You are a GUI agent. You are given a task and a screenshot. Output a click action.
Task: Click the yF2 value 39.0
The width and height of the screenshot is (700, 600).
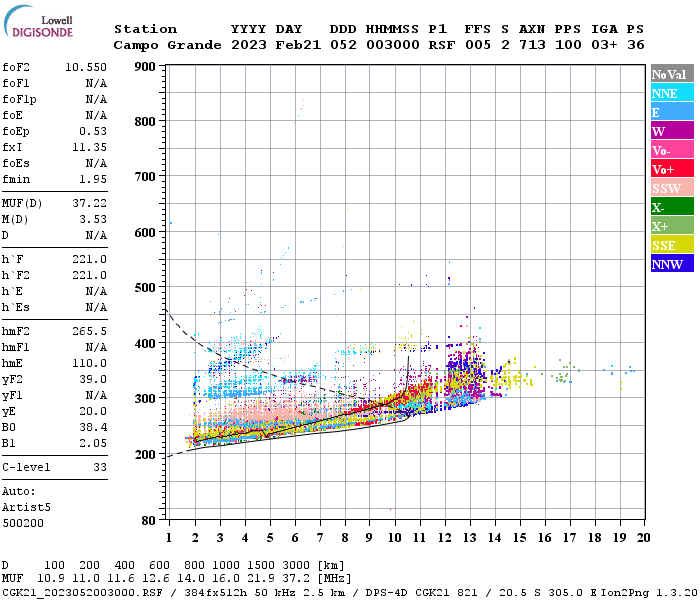(93, 379)
